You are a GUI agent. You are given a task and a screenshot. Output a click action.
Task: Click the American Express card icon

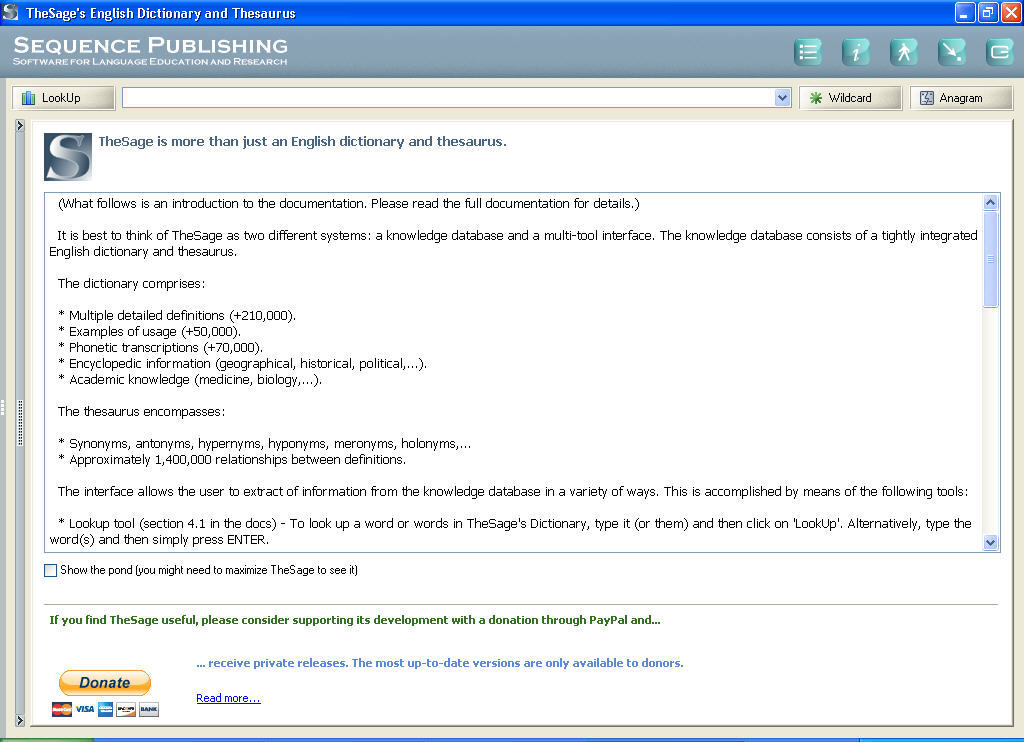pos(105,709)
